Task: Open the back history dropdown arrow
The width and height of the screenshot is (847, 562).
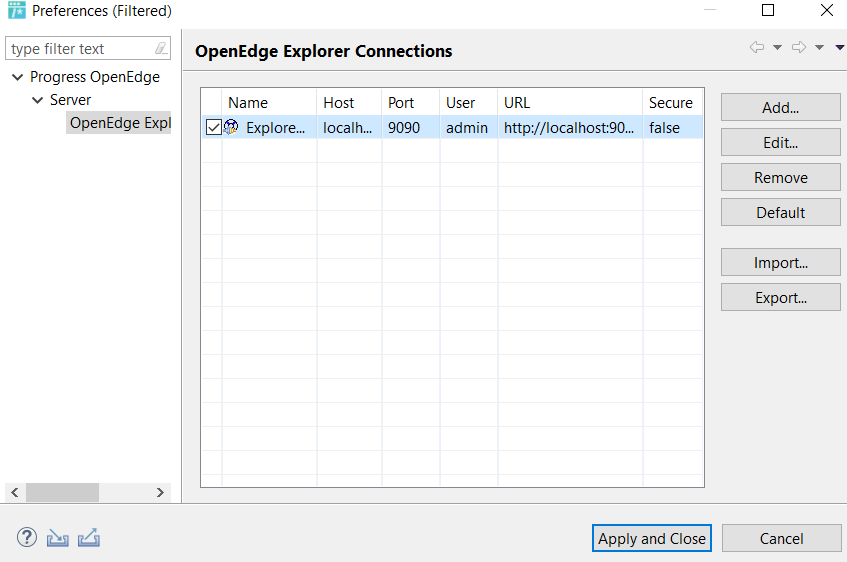Action: [x=777, y=48]
